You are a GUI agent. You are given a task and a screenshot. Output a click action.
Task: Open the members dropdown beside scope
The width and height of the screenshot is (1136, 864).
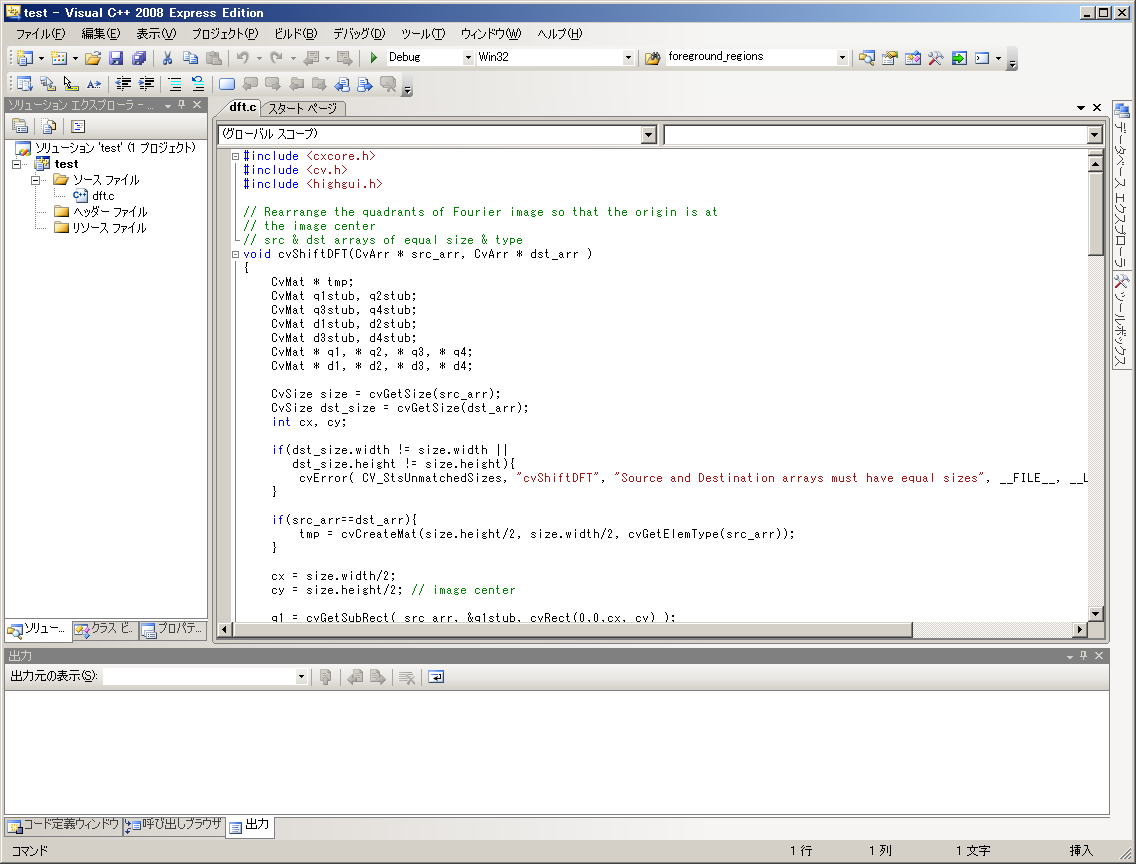(x=1095, y=134)
